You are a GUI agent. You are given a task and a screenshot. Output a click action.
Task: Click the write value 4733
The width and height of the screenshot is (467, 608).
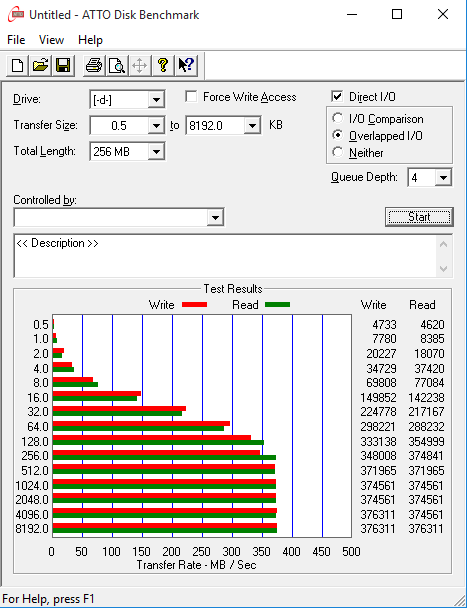pos(384,325)
